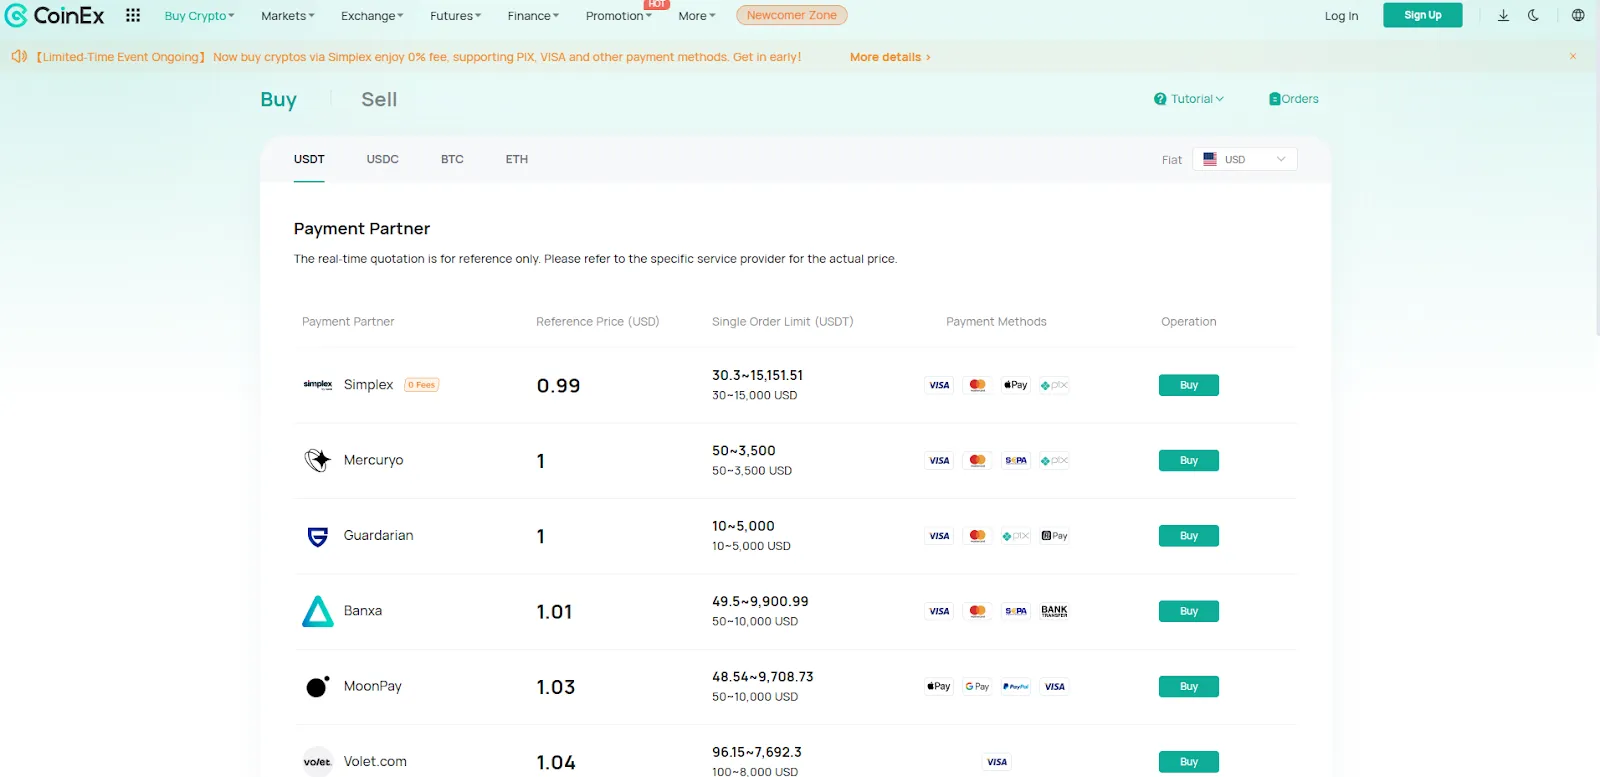1600x777 pixels.
Task: Toggle dark mode moon icon
Action: (1533, 15)
